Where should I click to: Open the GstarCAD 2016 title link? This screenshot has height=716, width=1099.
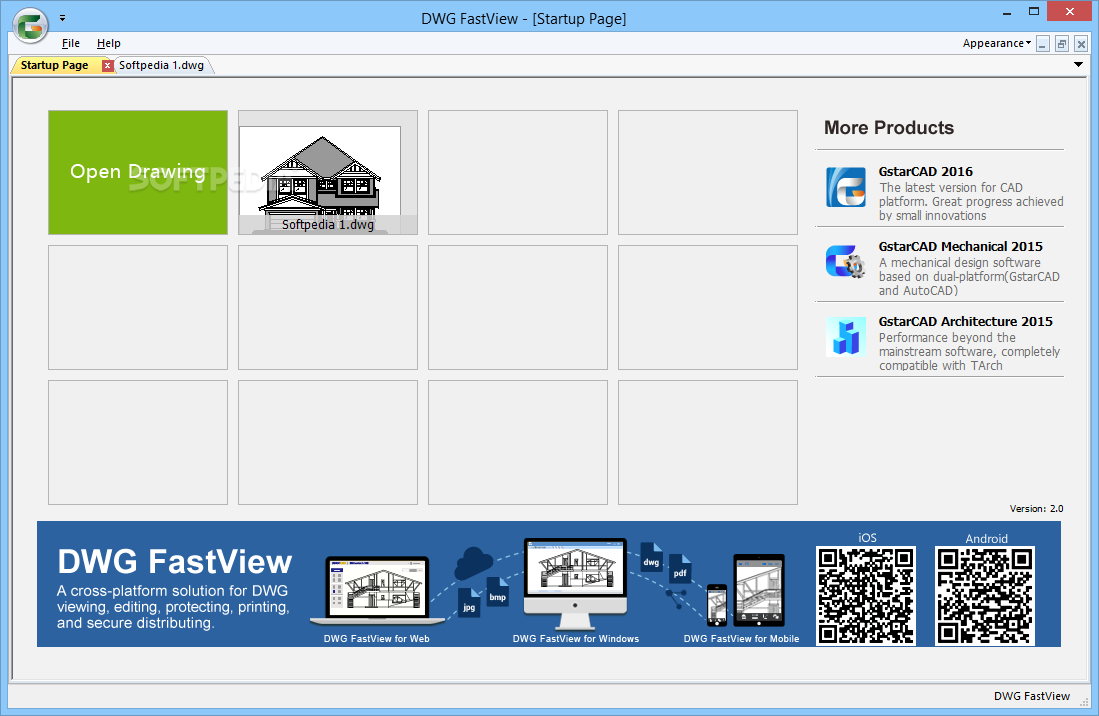point(925,172)
